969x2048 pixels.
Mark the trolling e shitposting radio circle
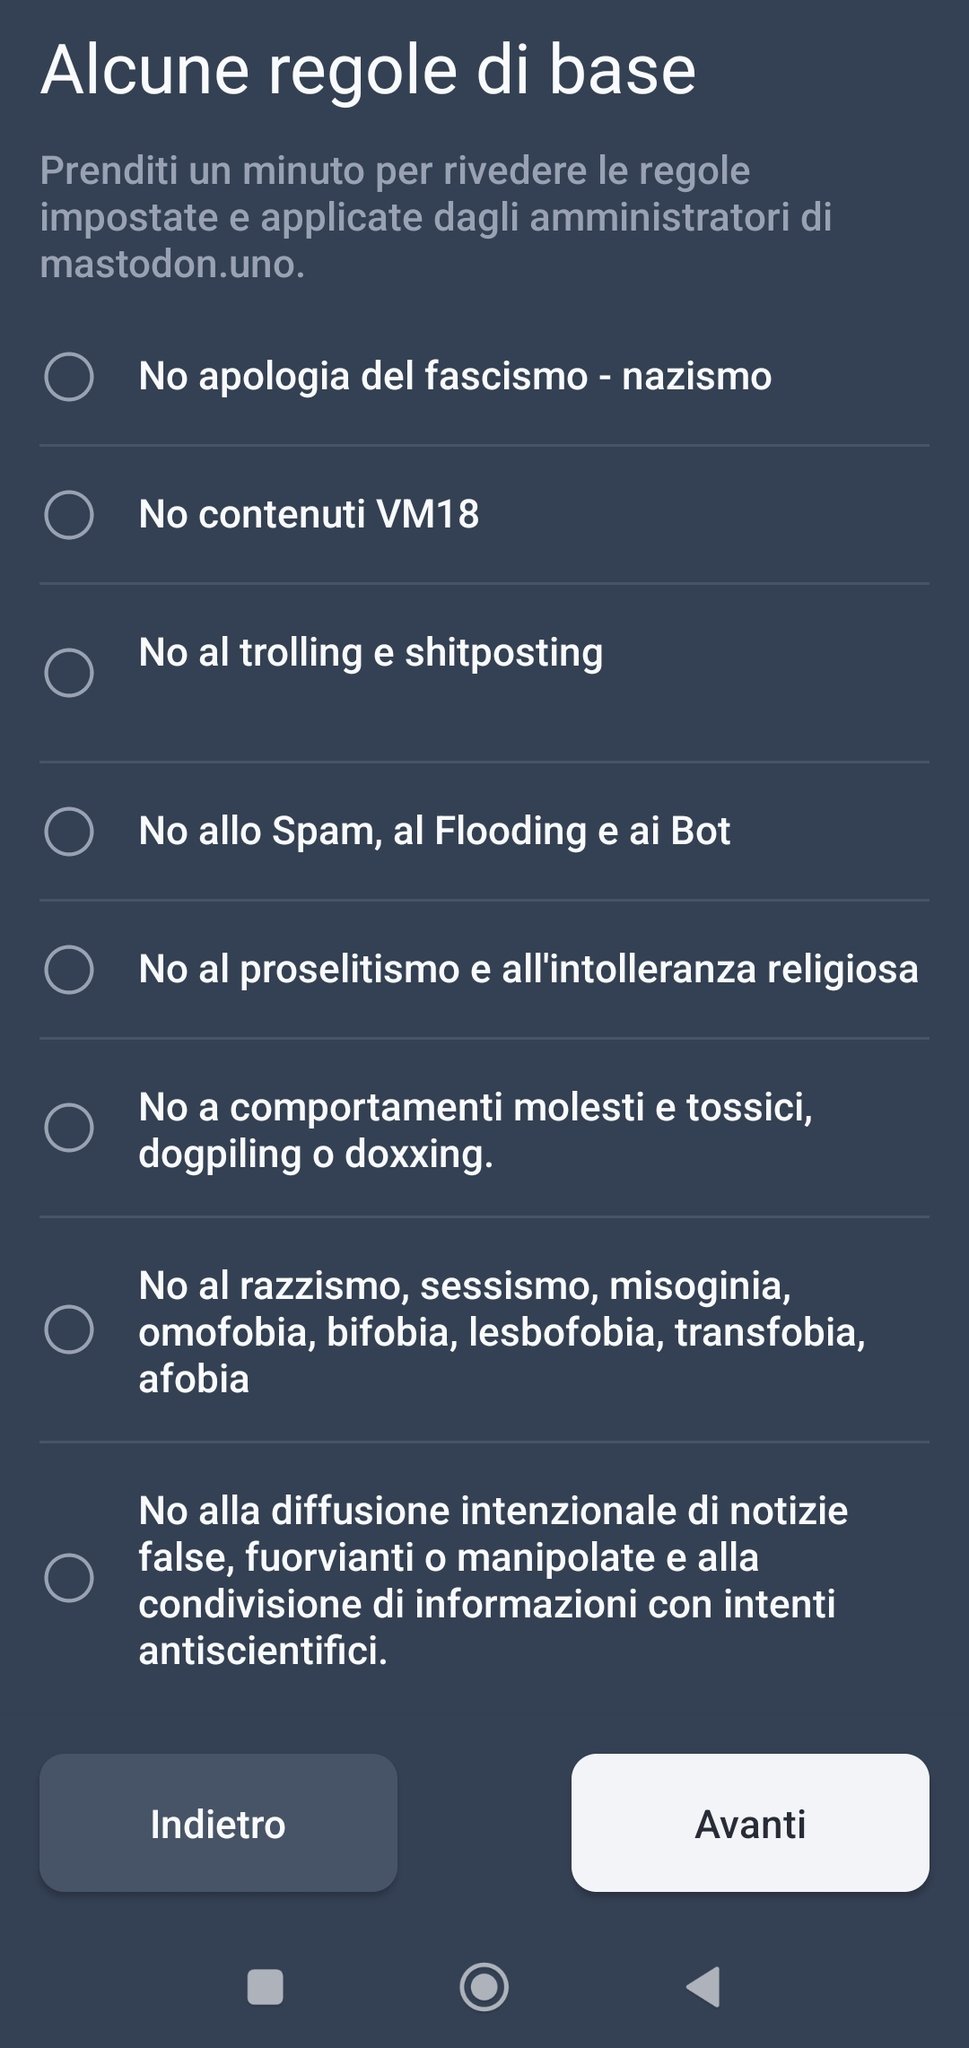69,672
